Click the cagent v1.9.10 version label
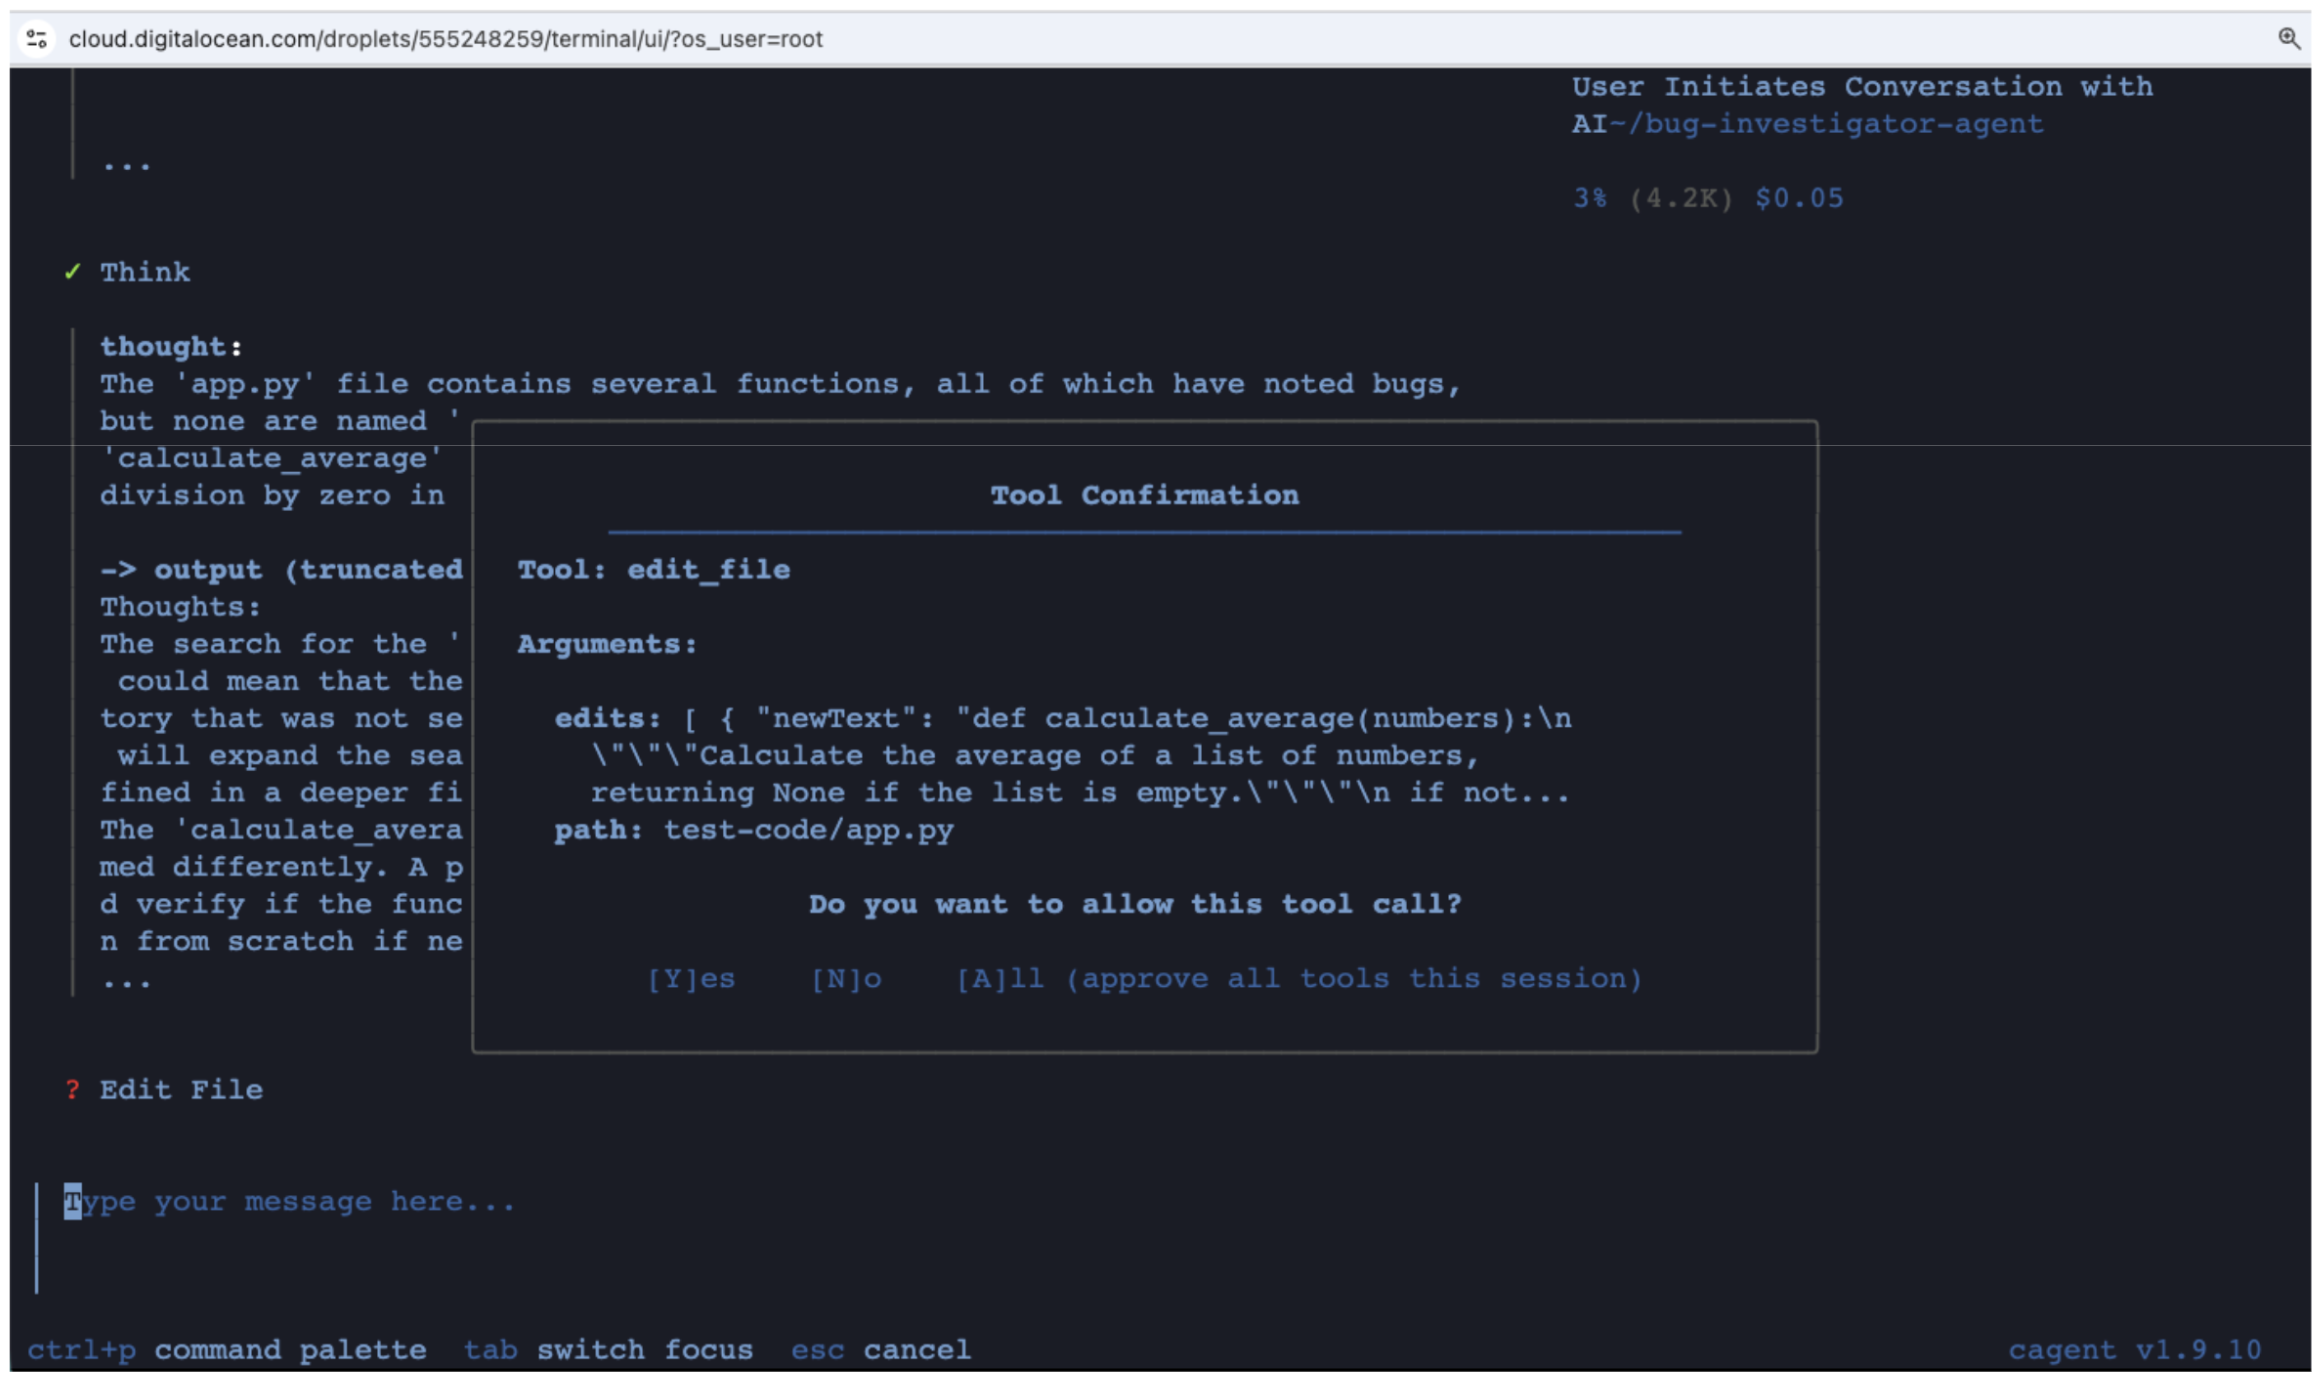 click(x=2134, y=1350)
